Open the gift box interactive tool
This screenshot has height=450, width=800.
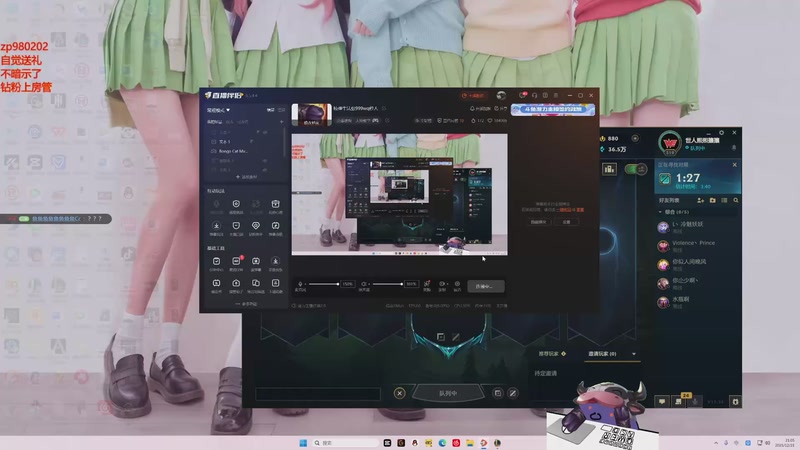tap(276, 205)
